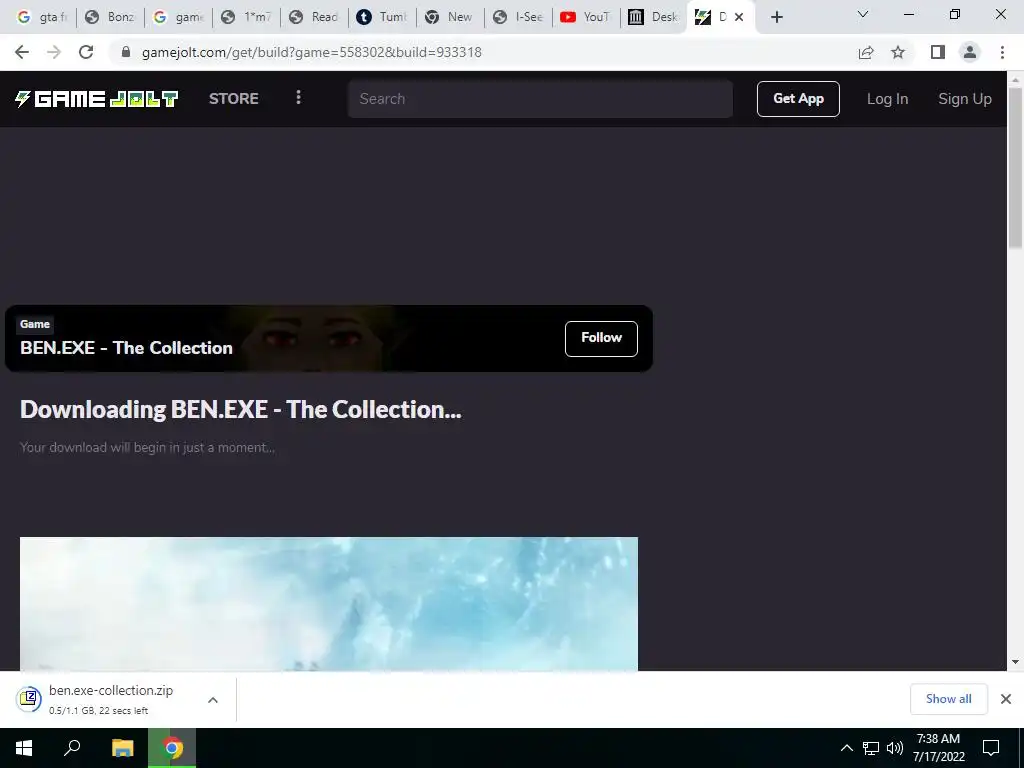The image size is (1024, 768).
Task: Open the Game Jolt more options menu
Action: click(298, 97)
